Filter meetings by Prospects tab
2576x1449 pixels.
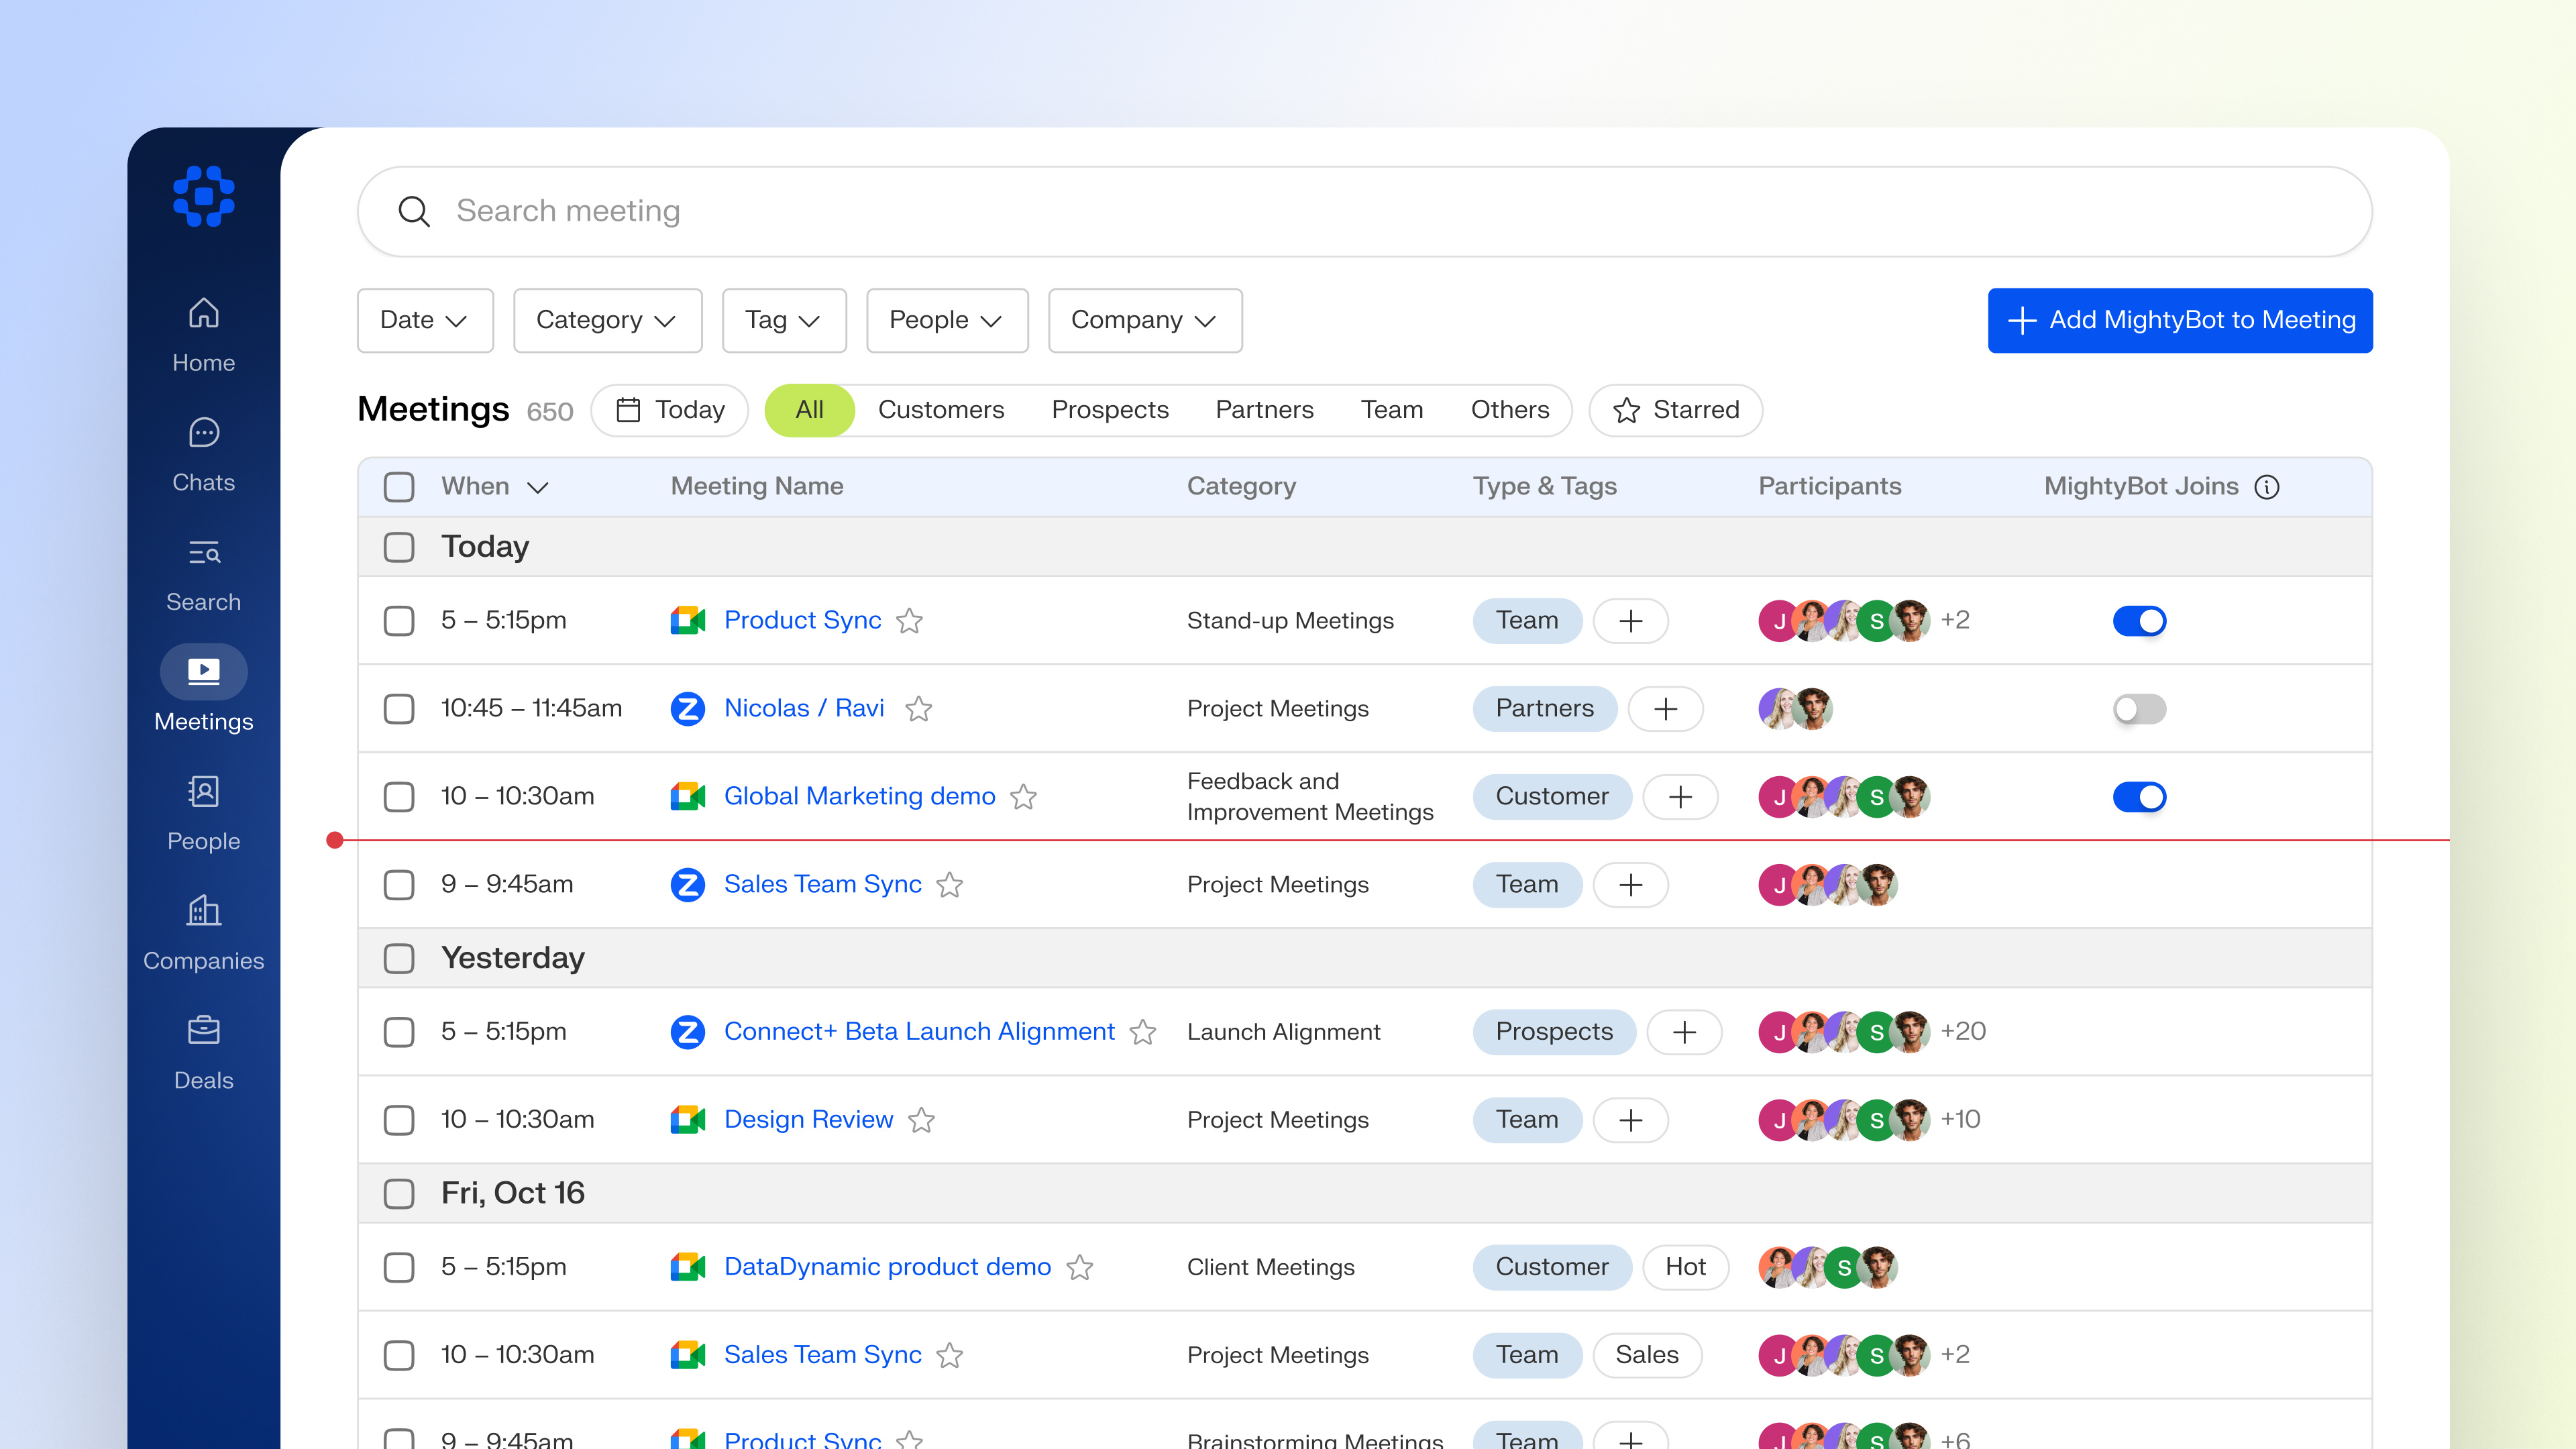[1110, 410]
